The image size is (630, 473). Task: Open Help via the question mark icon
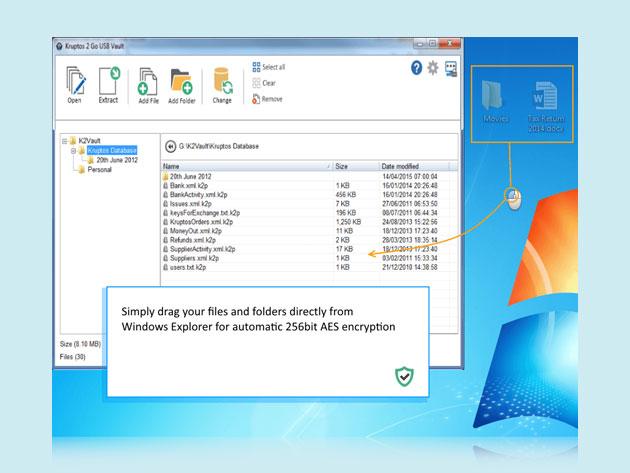[417, 68]
